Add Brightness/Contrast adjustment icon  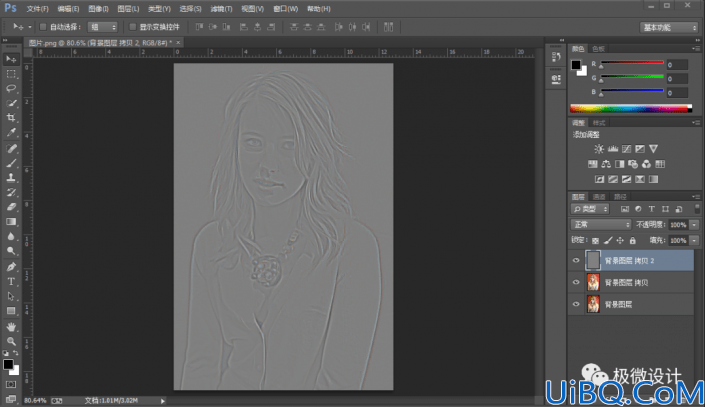tap(599, 149)
